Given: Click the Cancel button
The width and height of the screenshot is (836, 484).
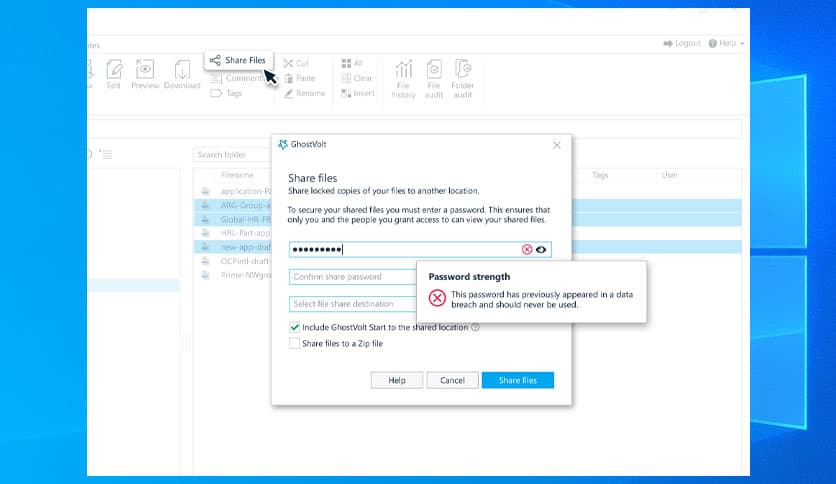Looking at the screenshot, I should [x=452, y=380].
